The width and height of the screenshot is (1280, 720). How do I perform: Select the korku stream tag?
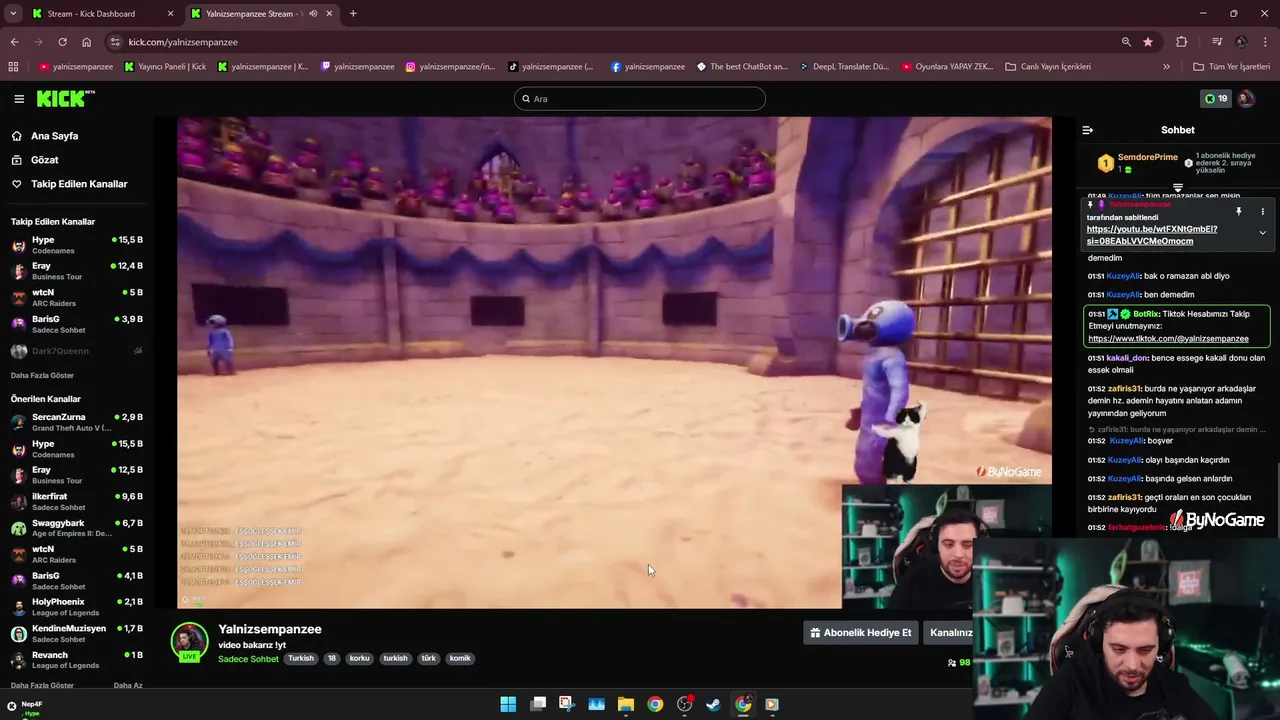pyautogui.click(x=359, y=658)
